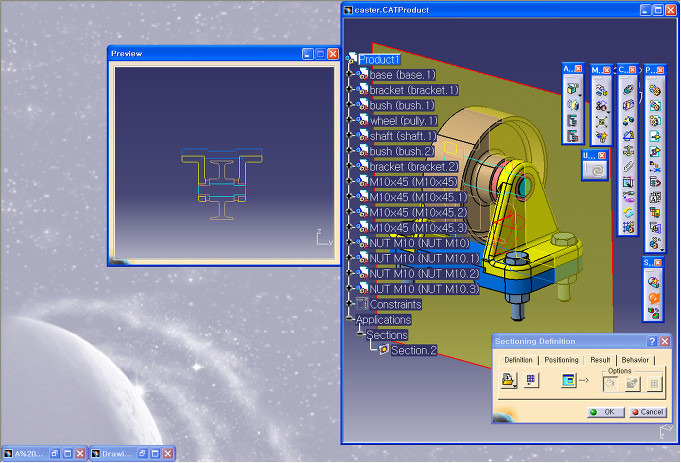Click the Selective Load icon
The width and height of the screenshot is (681, 463).
[655, 212]
